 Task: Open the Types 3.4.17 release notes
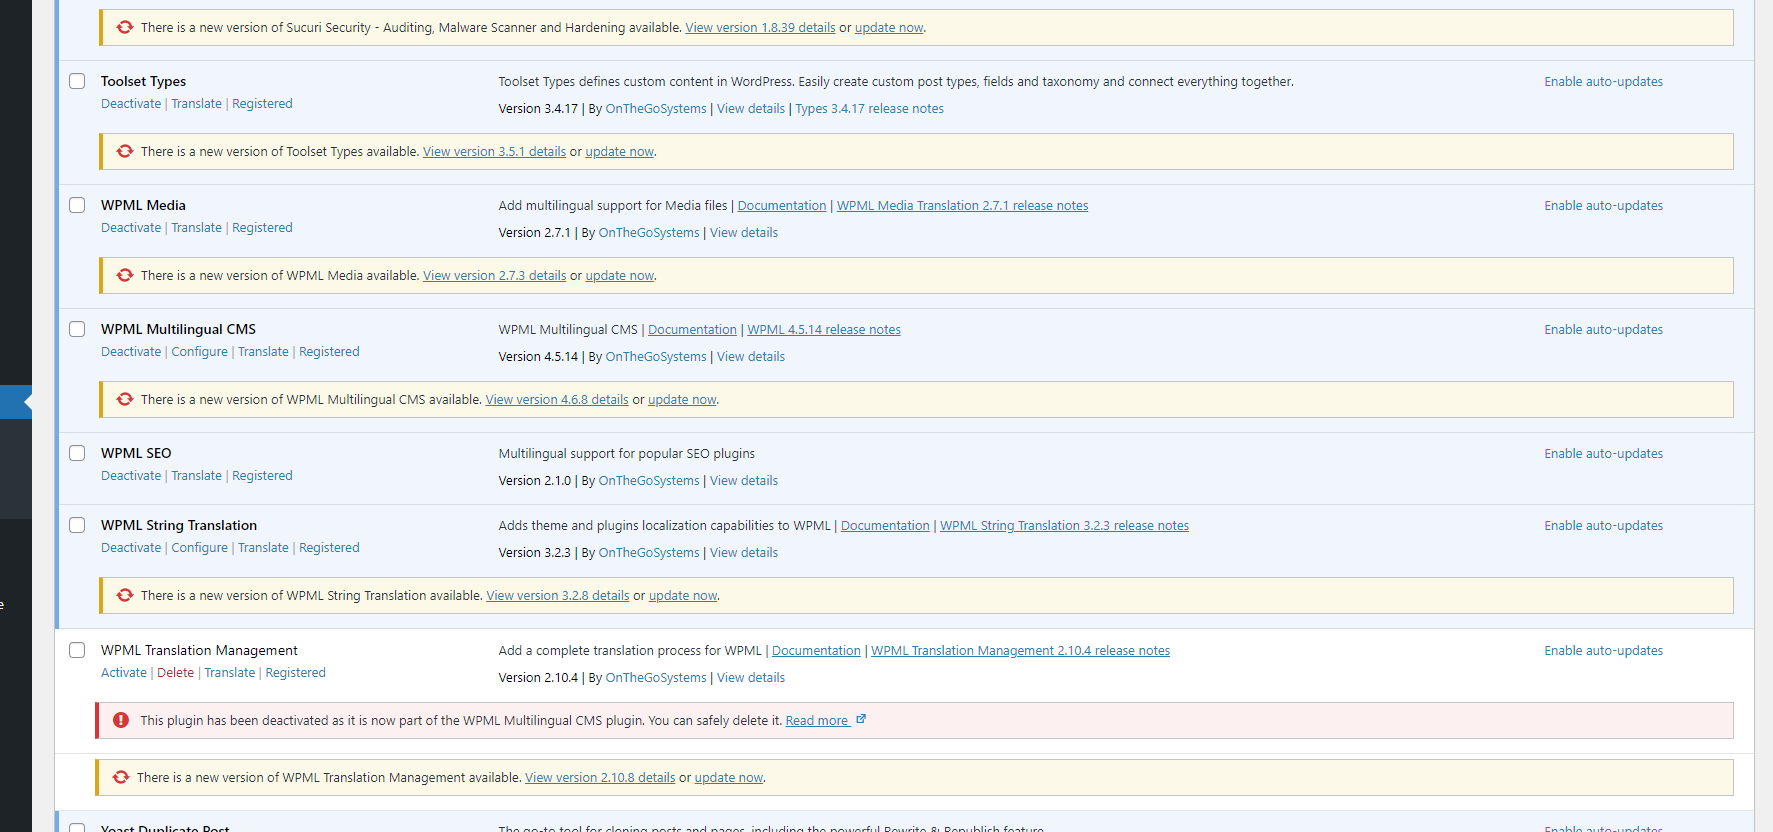[869, 109]
